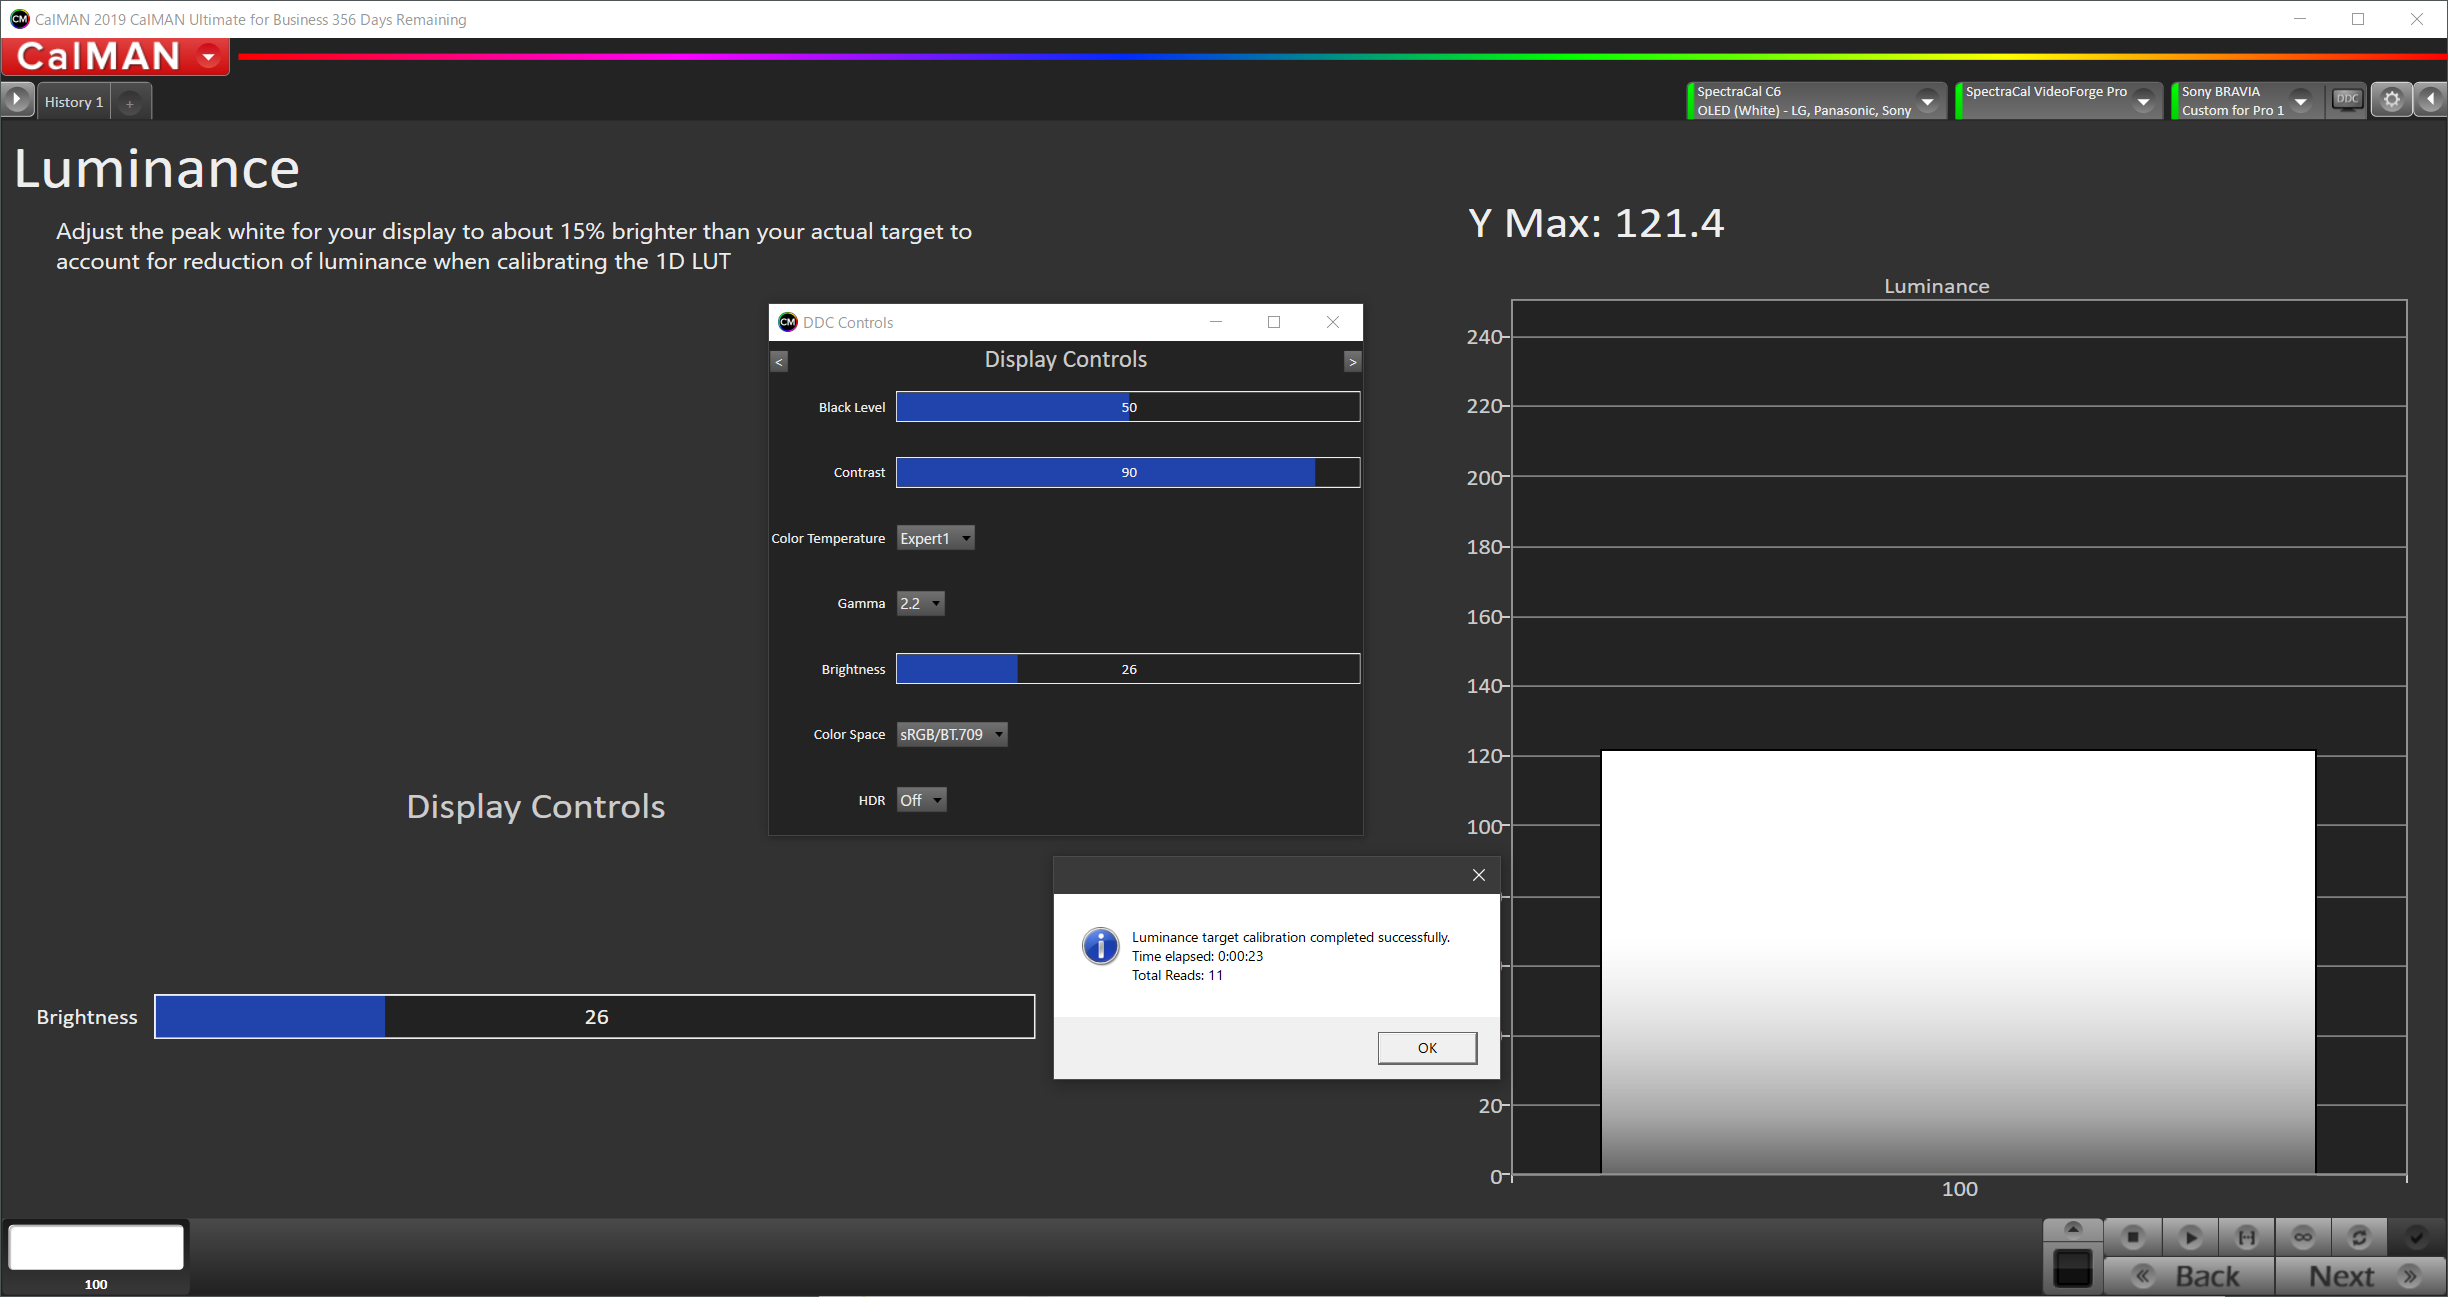Go Back to the previous workflow page

(x=2189, y=1276)
